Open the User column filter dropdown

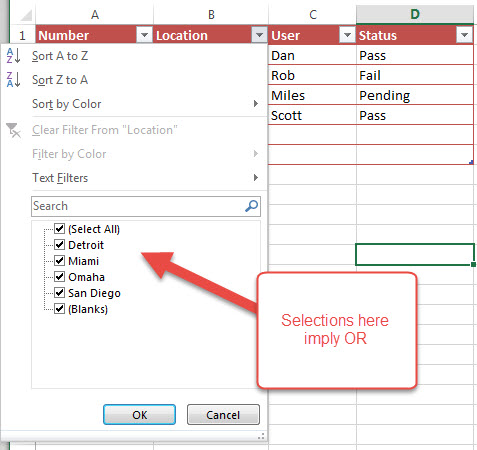pos(347,35)
